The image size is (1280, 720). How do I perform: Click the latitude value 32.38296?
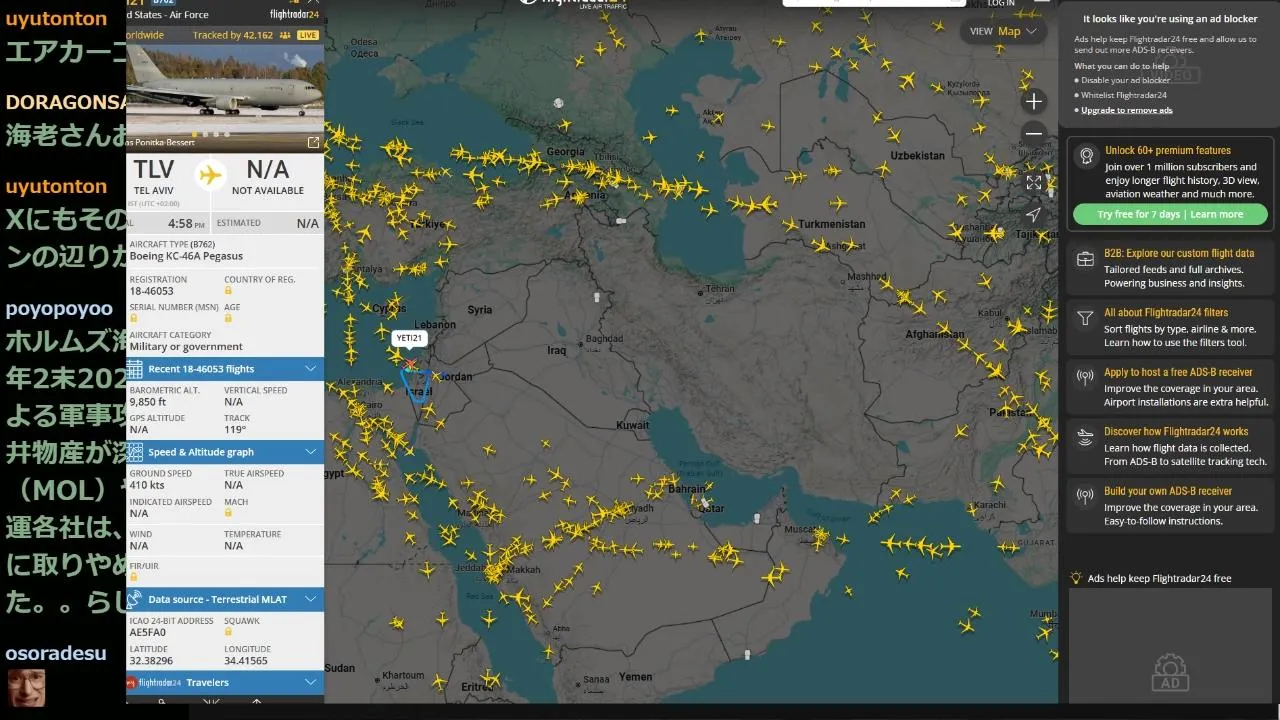[x=151, y=661]
